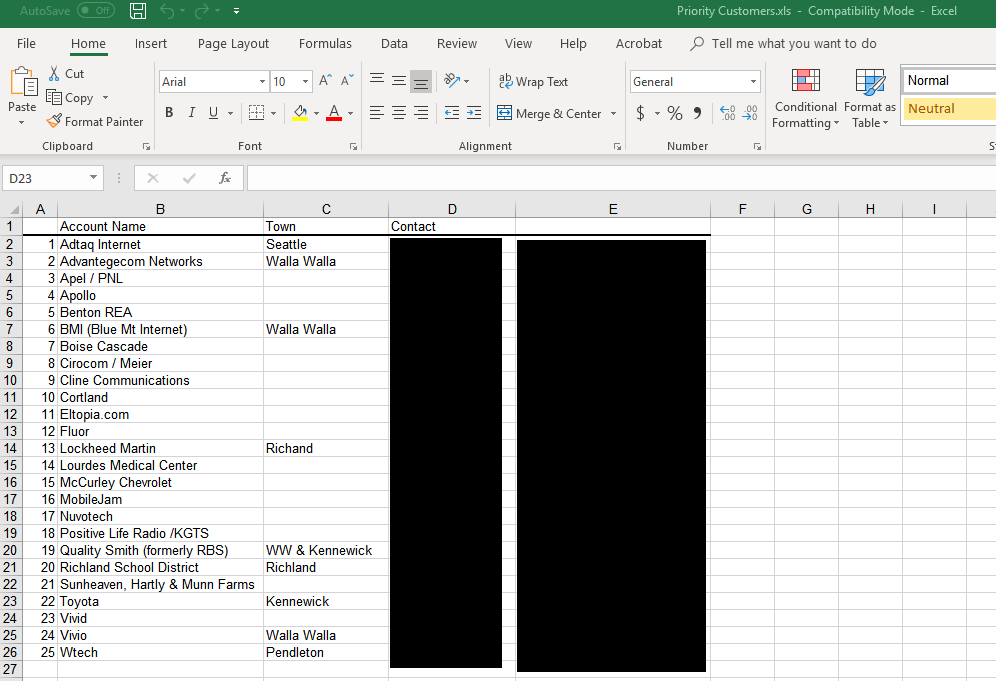
Task: Open Merge & Center dropdown arrow
Action: click(614, 114)
